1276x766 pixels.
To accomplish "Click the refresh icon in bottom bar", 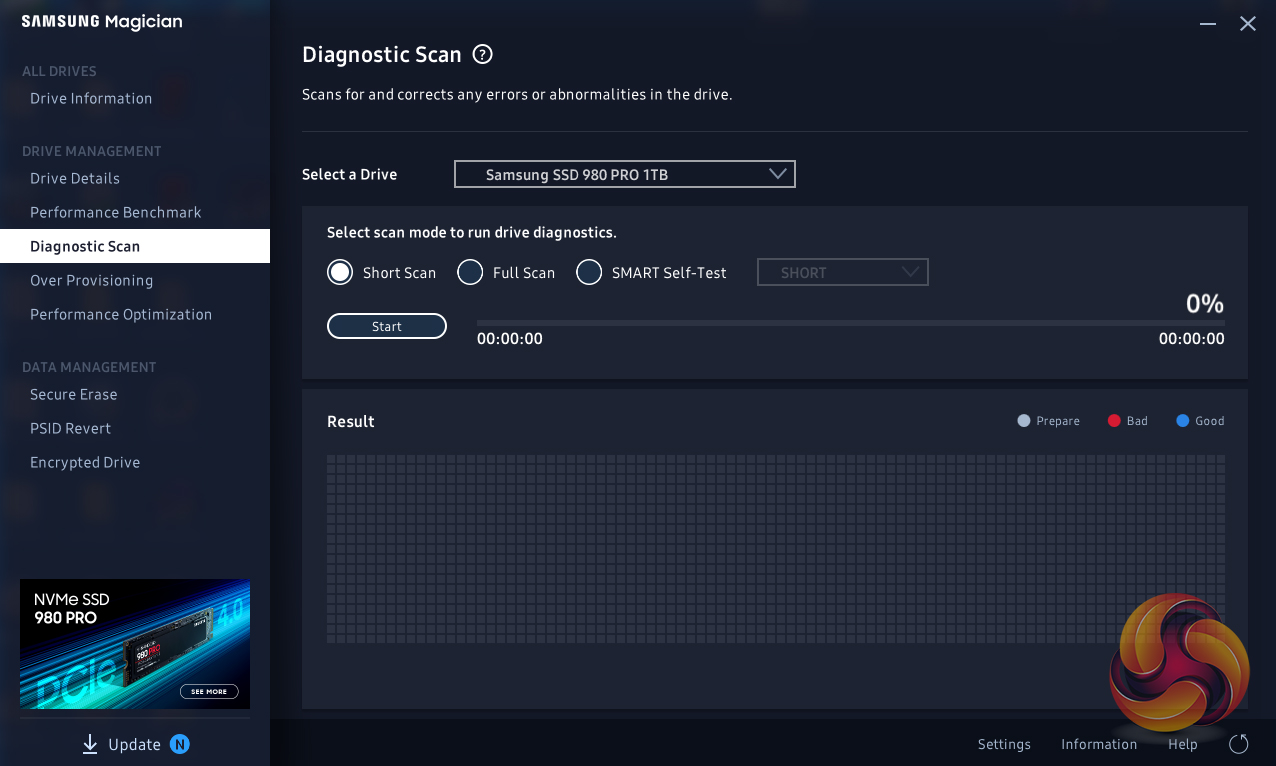I will (x=1239, y=744).
